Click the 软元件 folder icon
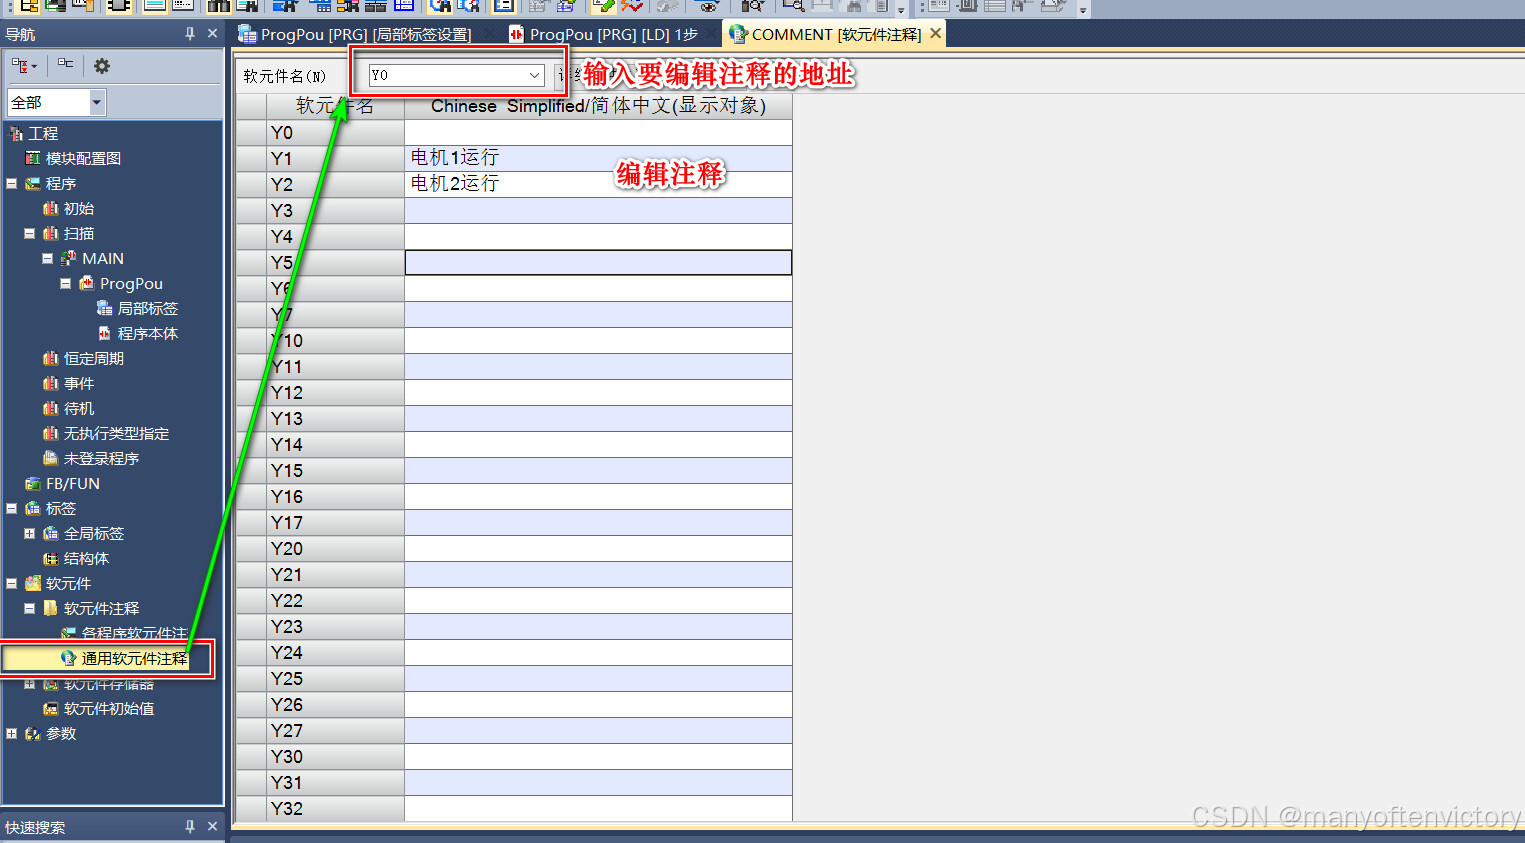Screen dimensions: 1525x843 click(x=33, y=583)
